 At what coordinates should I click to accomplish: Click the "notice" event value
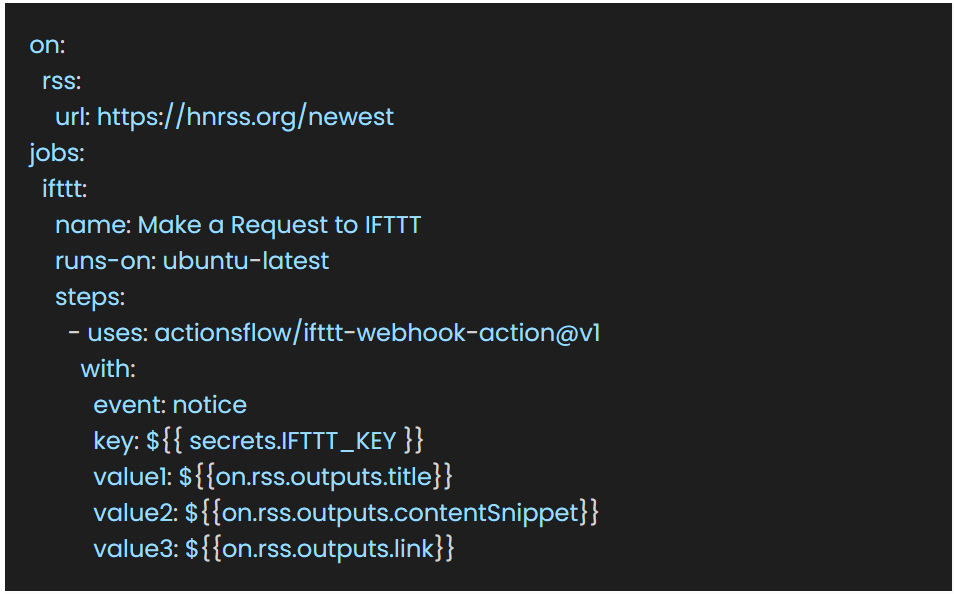point(210,405)
